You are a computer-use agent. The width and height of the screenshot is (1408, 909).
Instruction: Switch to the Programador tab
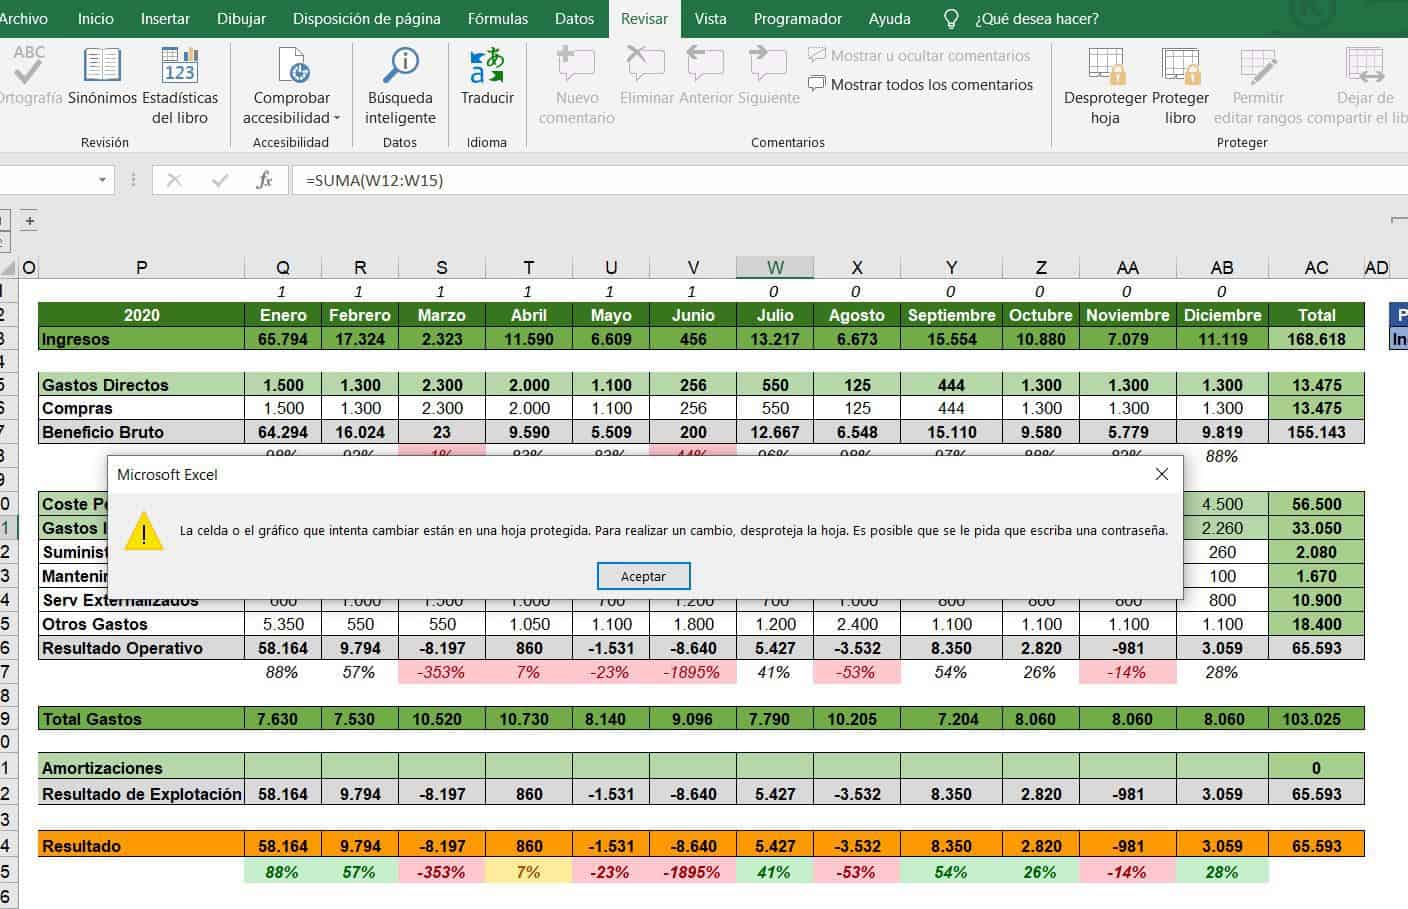click(x=797, y=18)
